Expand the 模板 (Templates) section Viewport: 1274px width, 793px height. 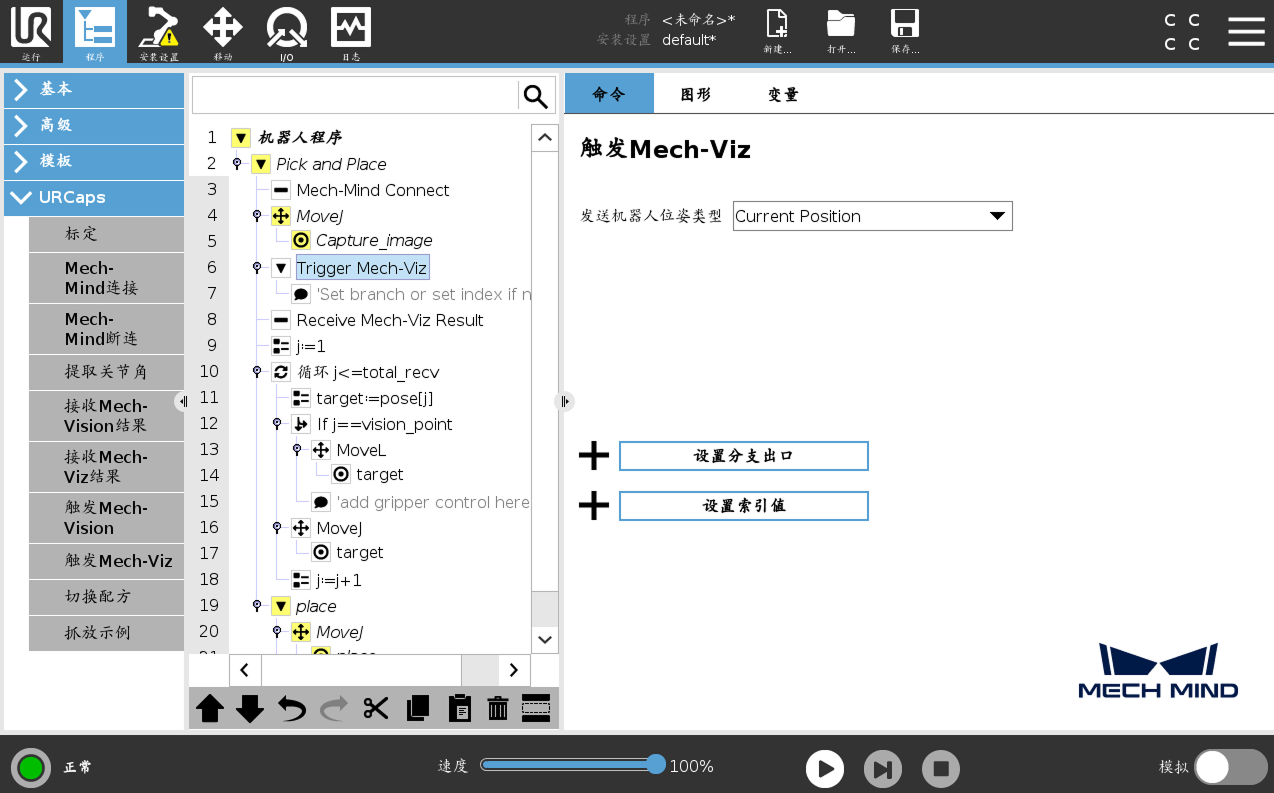click(x=94, y=161)
